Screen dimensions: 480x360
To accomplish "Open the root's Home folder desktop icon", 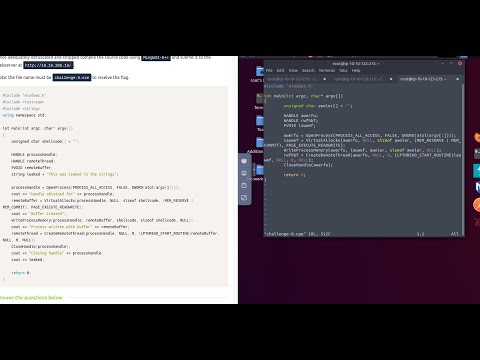I will 260,71.
